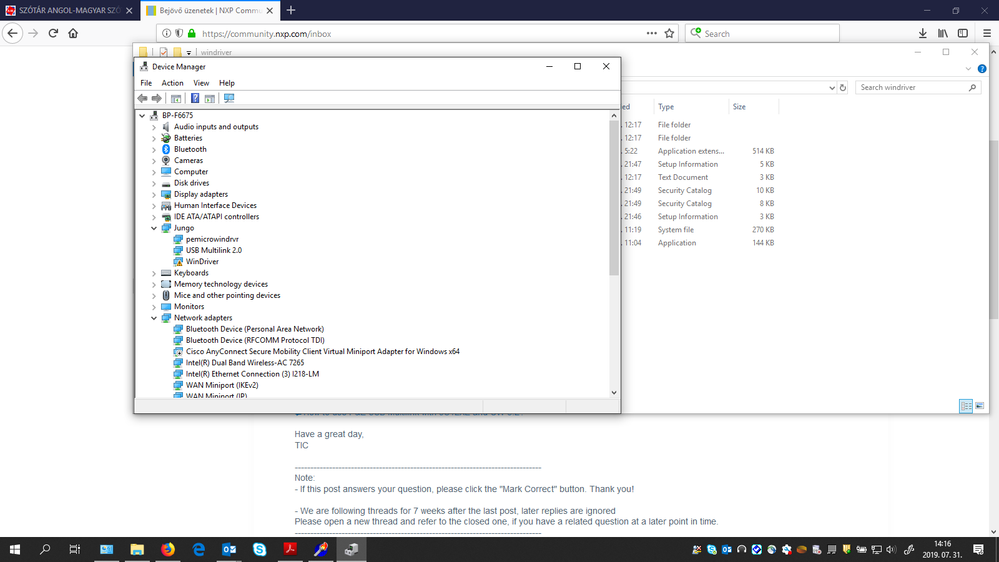Open the Help menu in Device Manager
The image size is (999, 562).
point(227,83)
